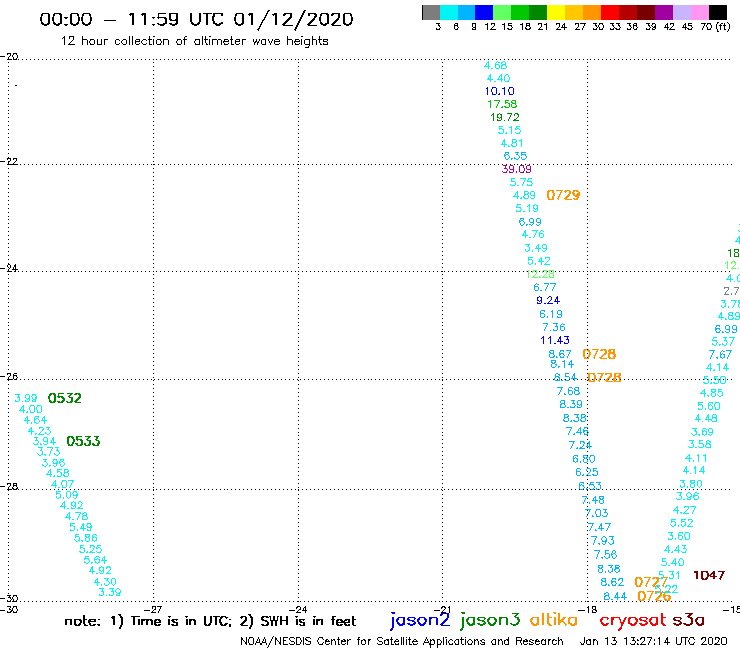The image size is (740, 650).
Task: Click the bright red legend swatch
Action: click(x=610, y=12)
